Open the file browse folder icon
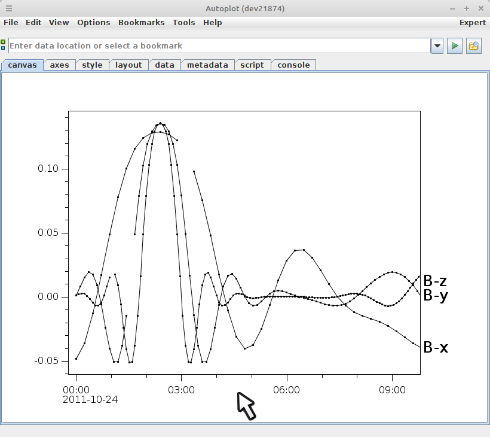This screenshot has width=490, height=437. 474,46
